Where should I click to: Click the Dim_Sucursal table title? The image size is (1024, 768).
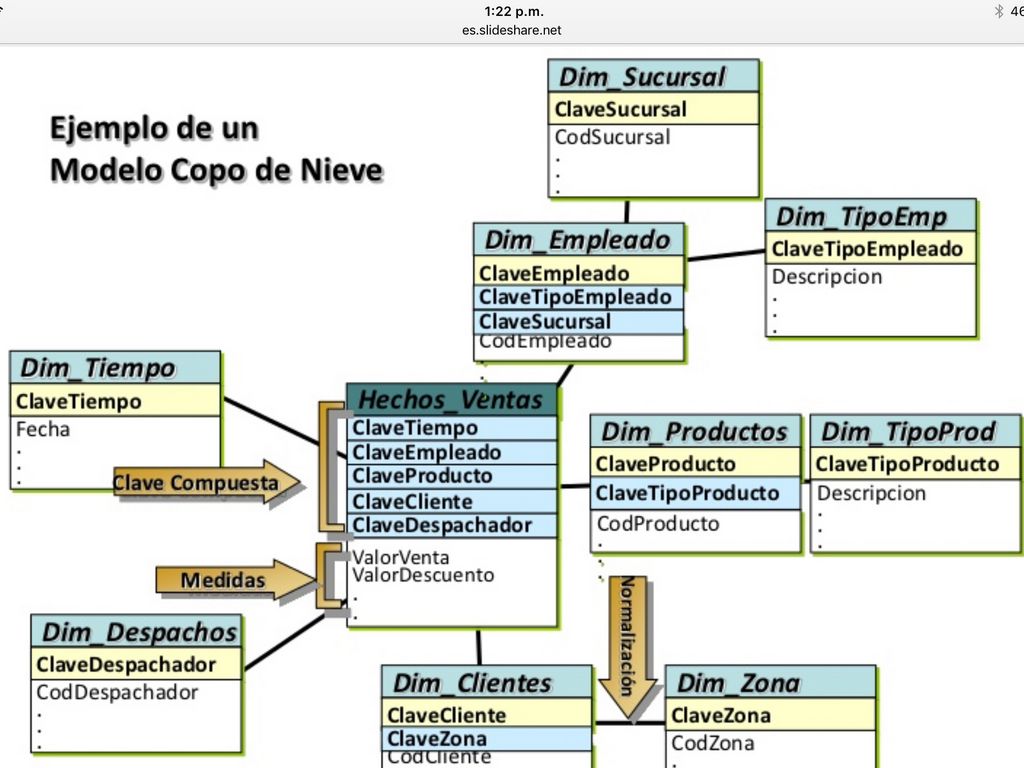(642, 77)
